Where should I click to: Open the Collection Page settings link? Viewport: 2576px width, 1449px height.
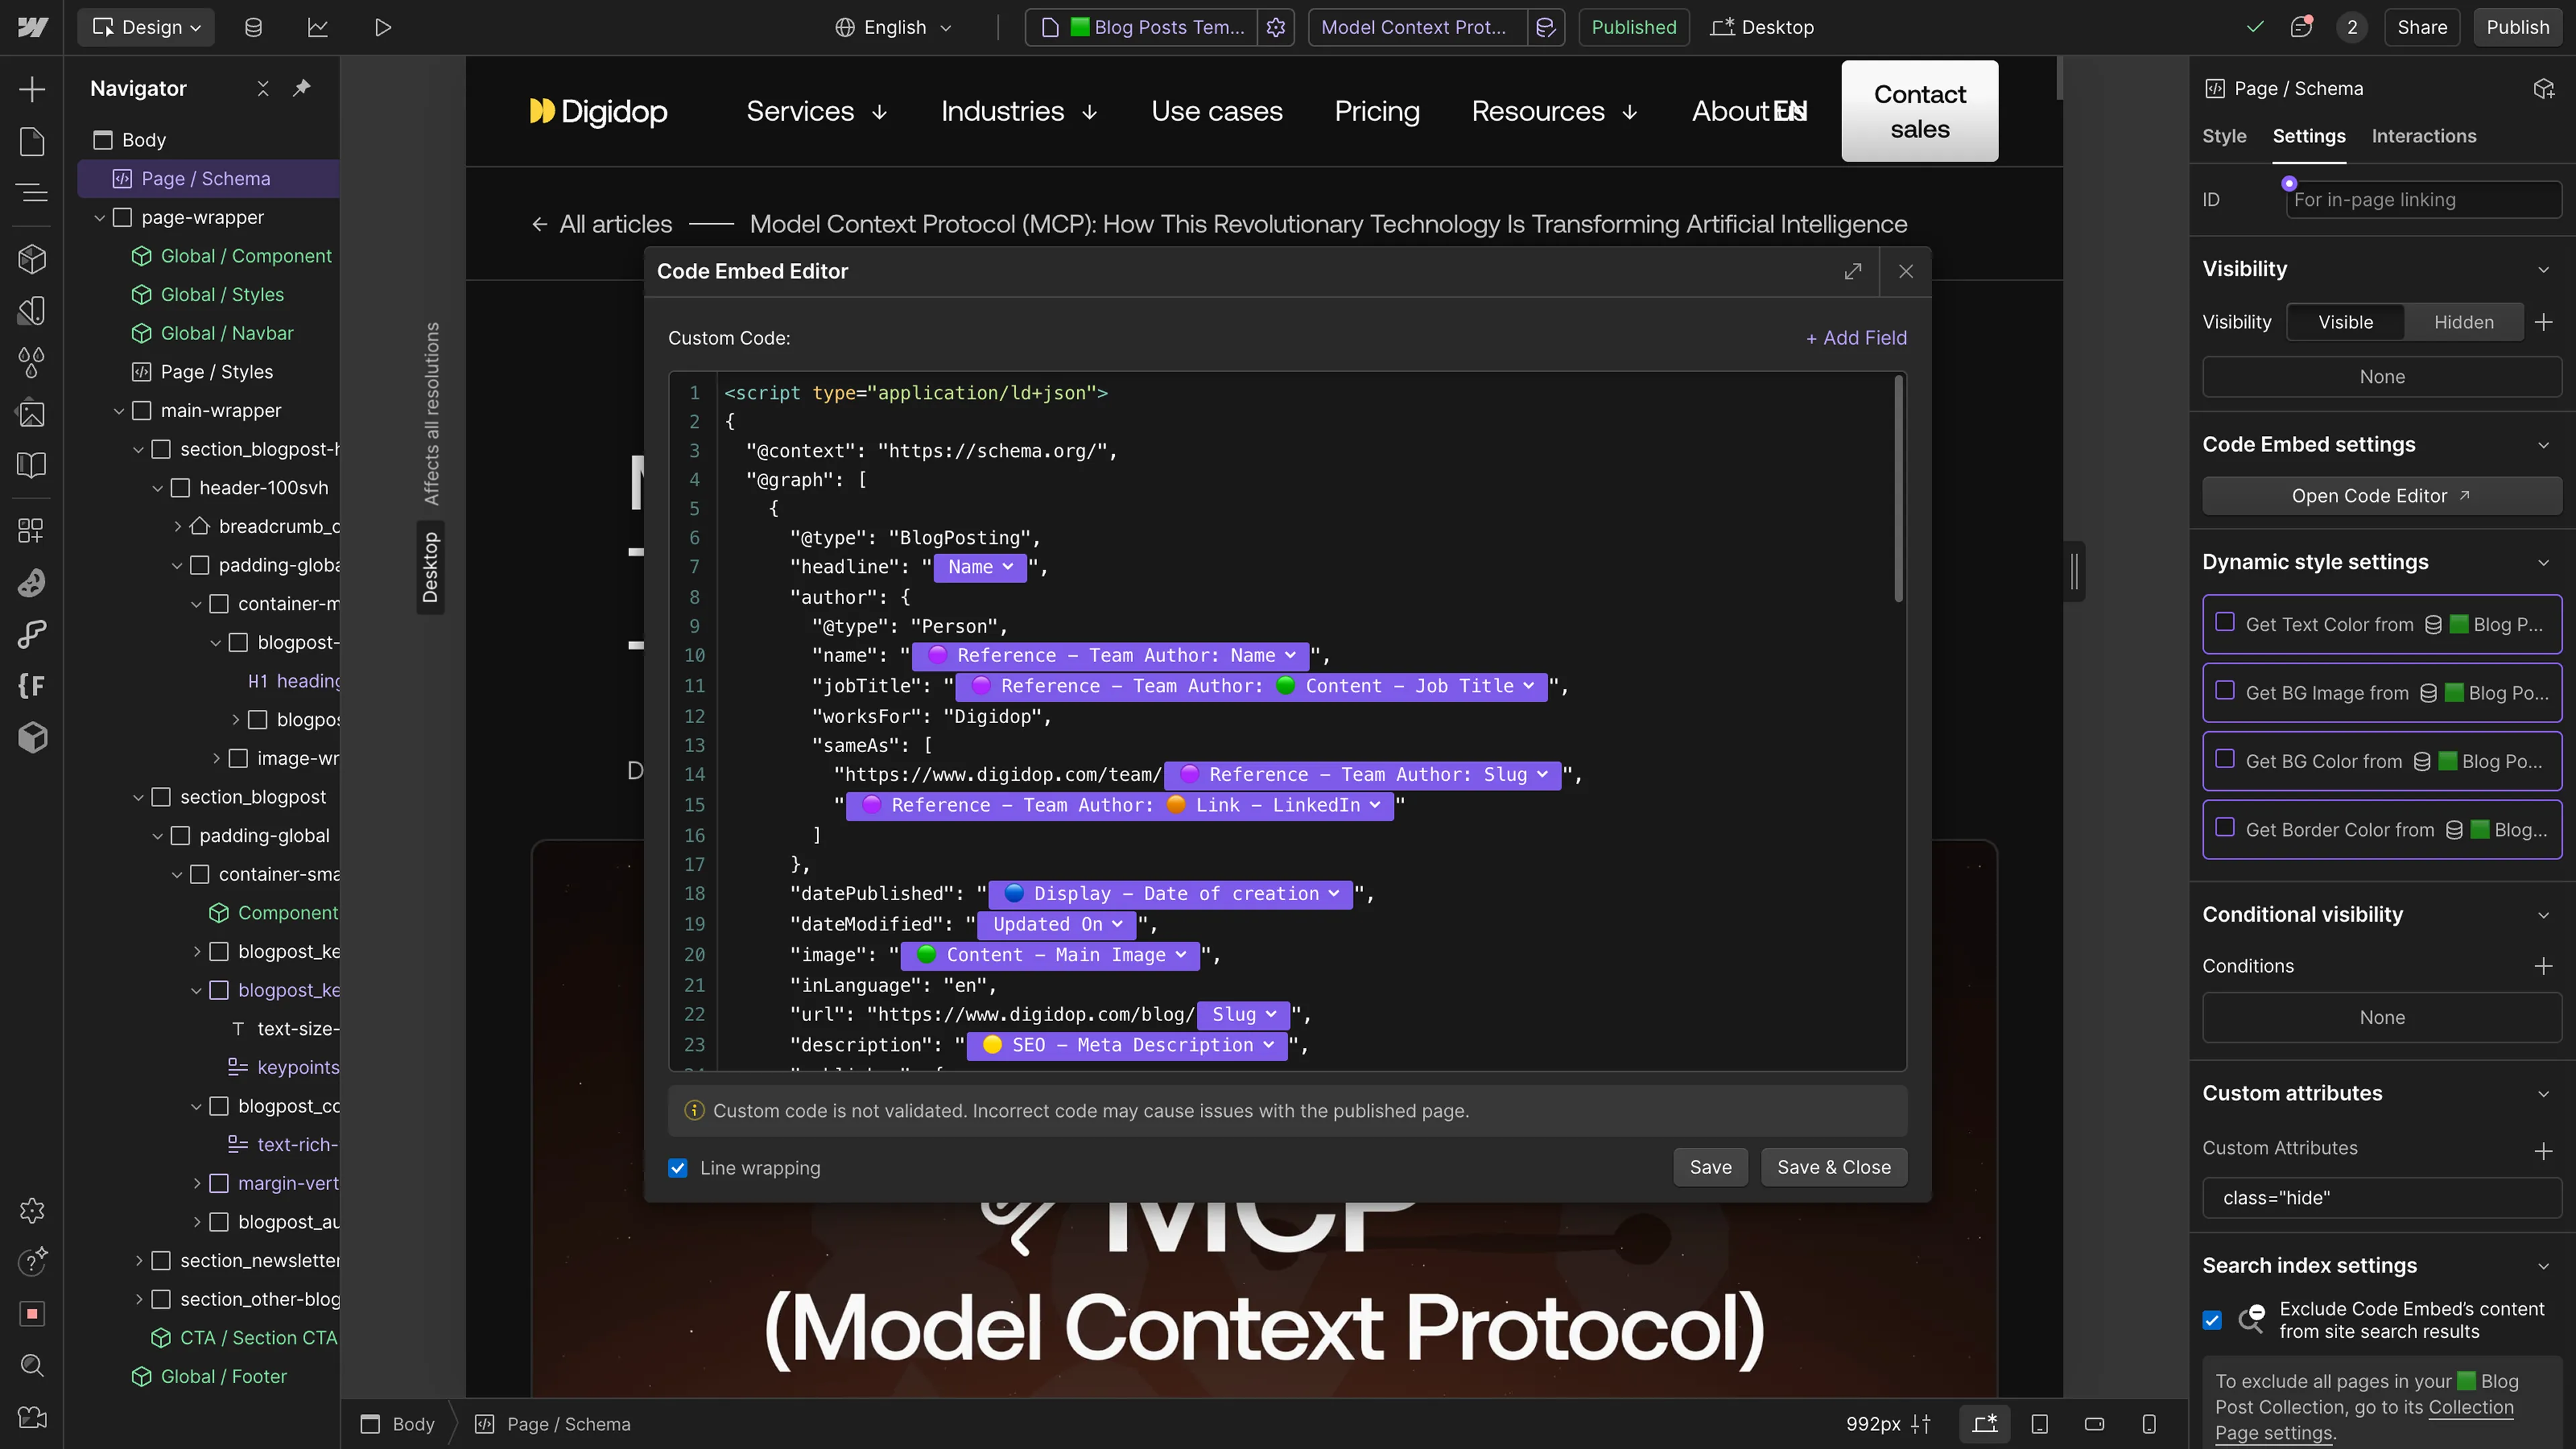(x=2364, y=1420)
